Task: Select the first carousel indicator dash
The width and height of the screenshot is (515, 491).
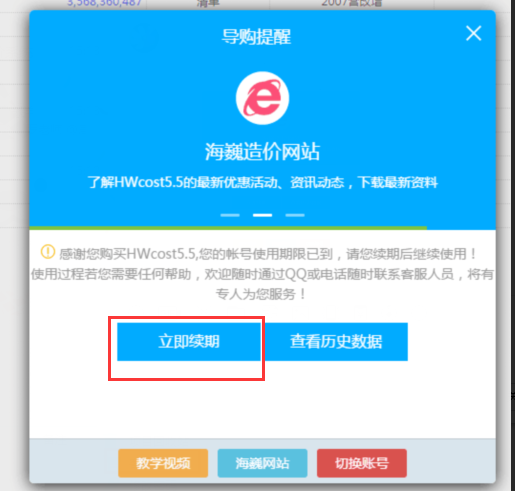Action: 230,215
